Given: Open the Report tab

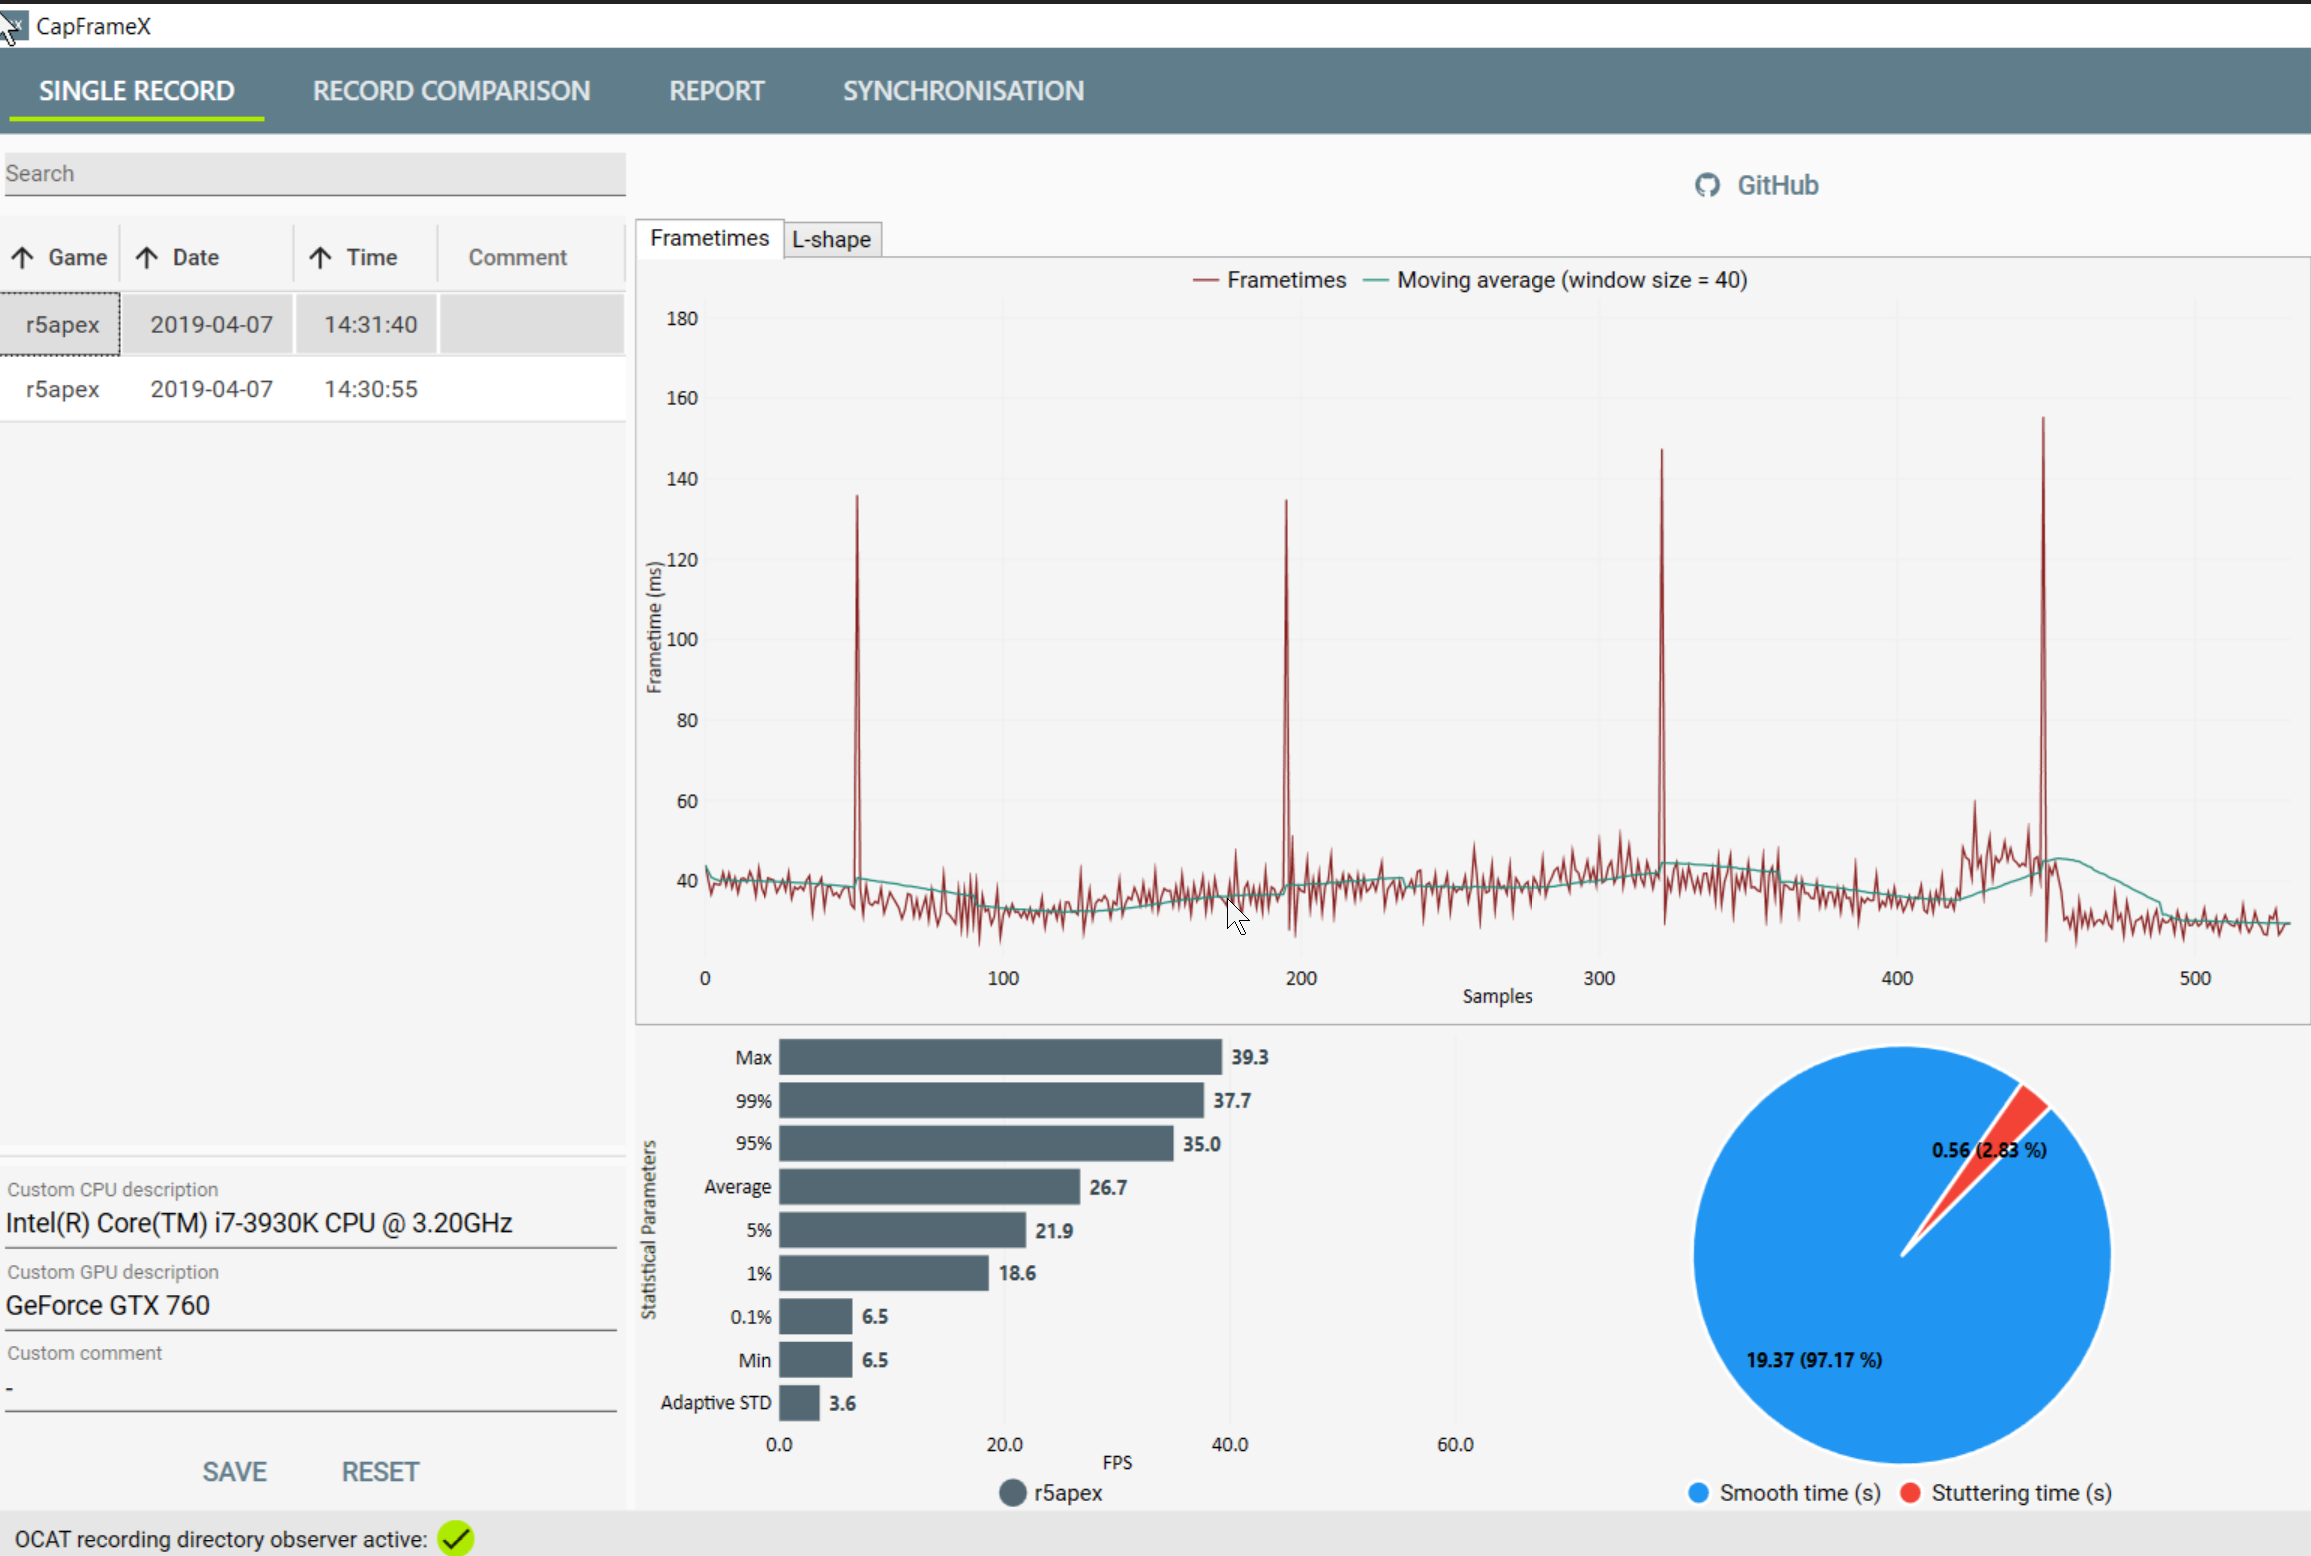Looking at the screenshot, I should (717, 91).
